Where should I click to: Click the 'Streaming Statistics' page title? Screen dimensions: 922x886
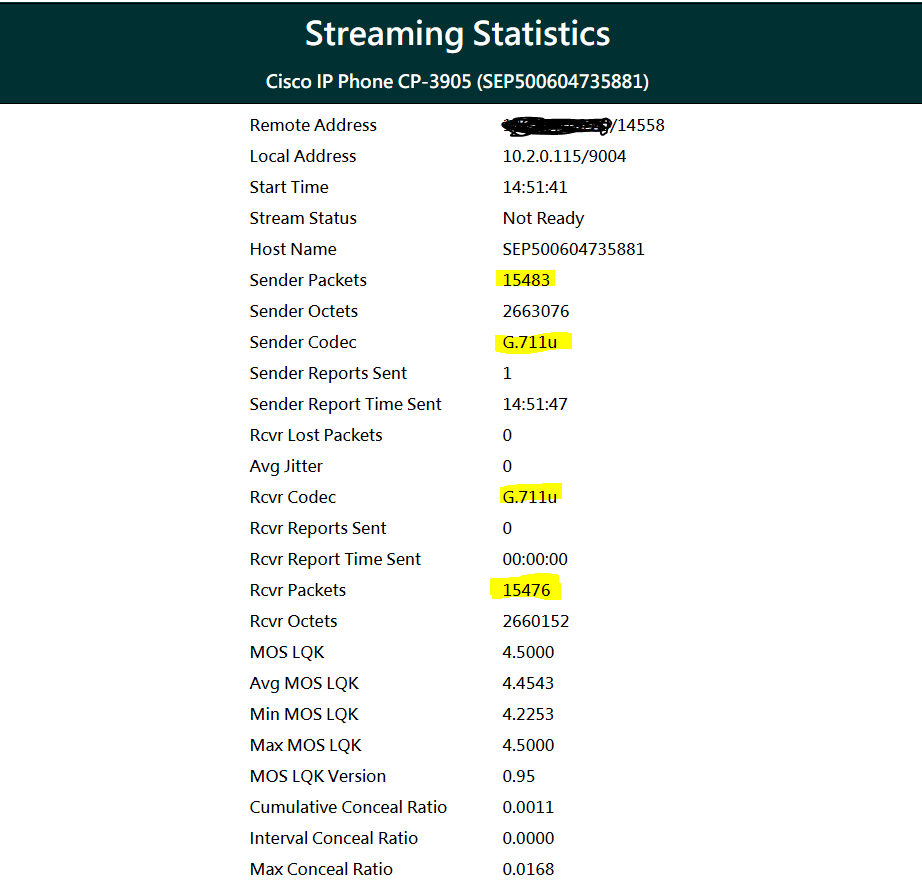coord(457,34)
